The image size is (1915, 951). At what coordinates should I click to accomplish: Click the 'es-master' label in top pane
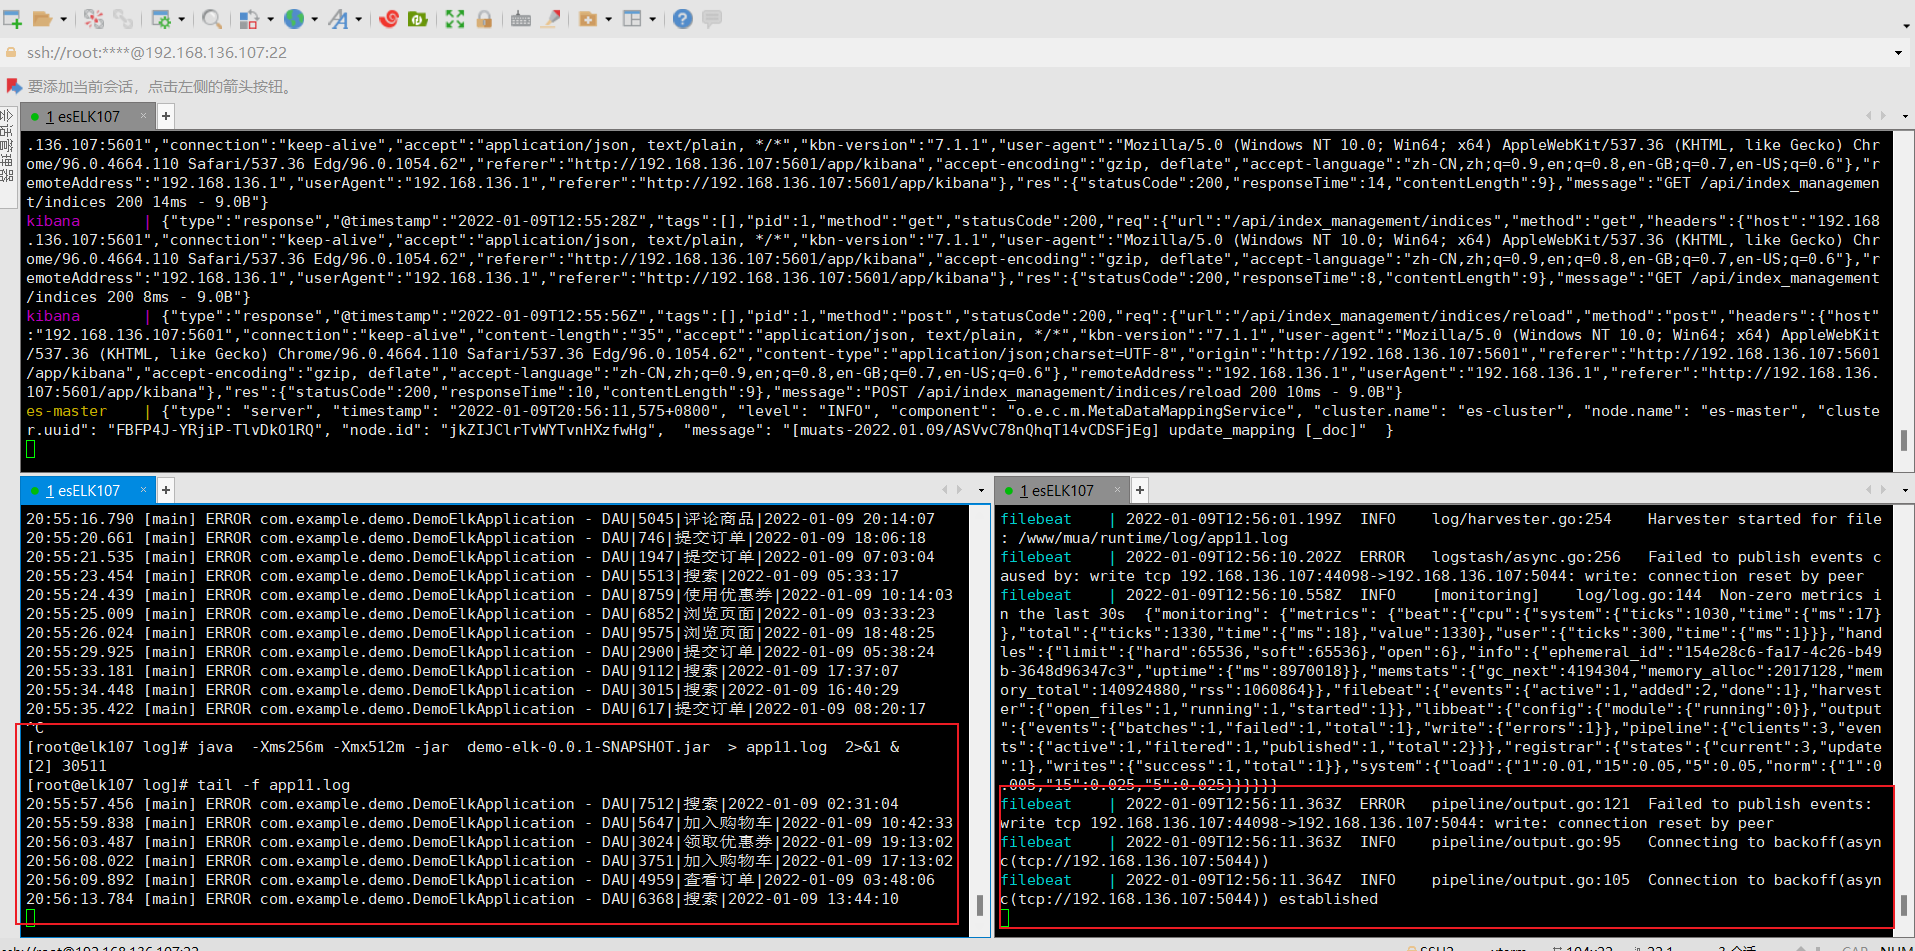point(66,411)
